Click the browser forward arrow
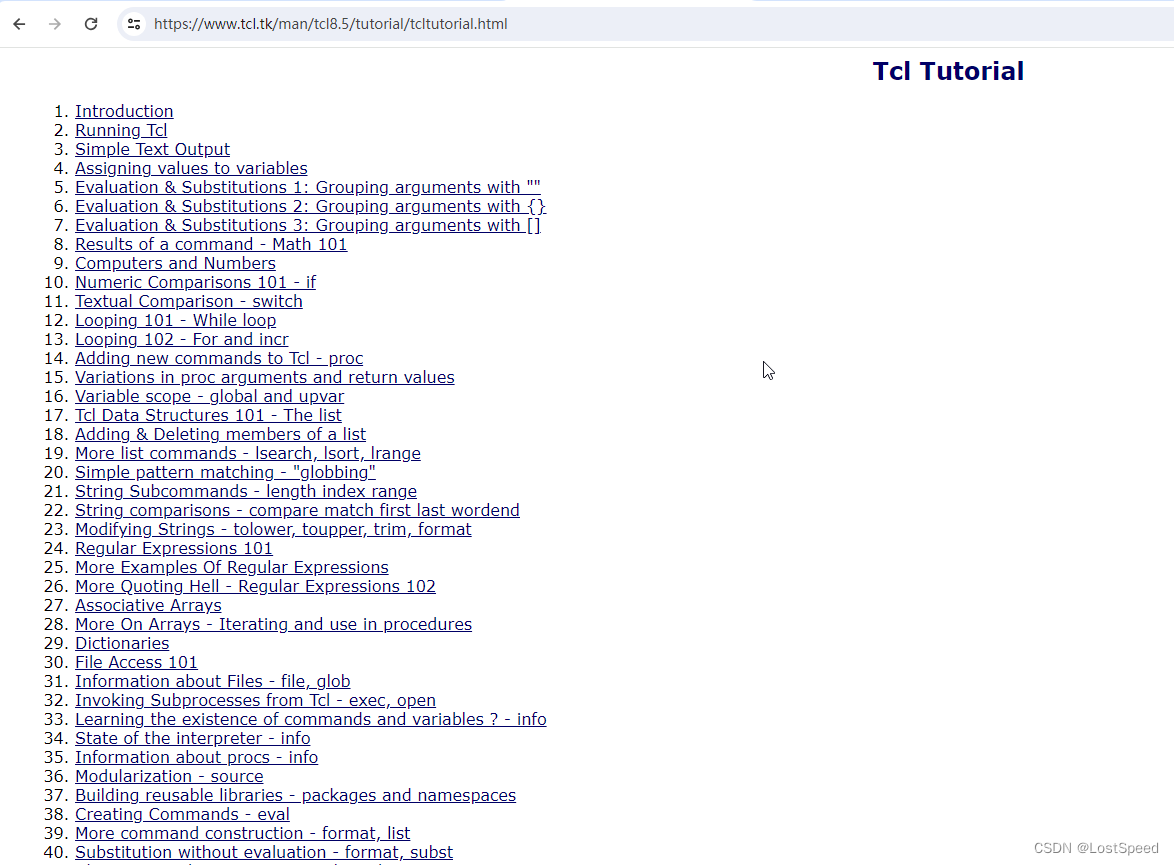1174x865 pixels. pyautogui.click(x=55, y=24)
